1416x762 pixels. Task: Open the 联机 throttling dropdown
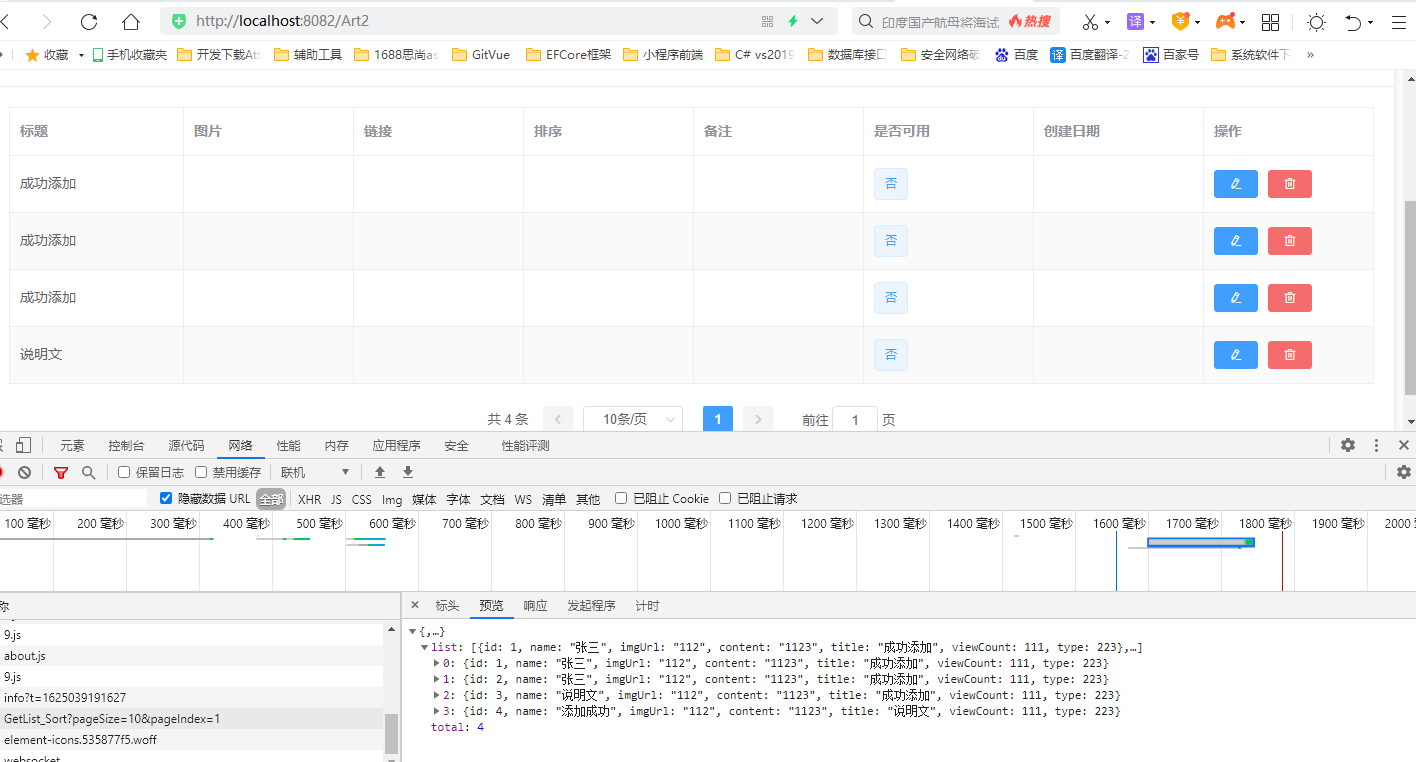pyautogui.click(x=315, y=472)
